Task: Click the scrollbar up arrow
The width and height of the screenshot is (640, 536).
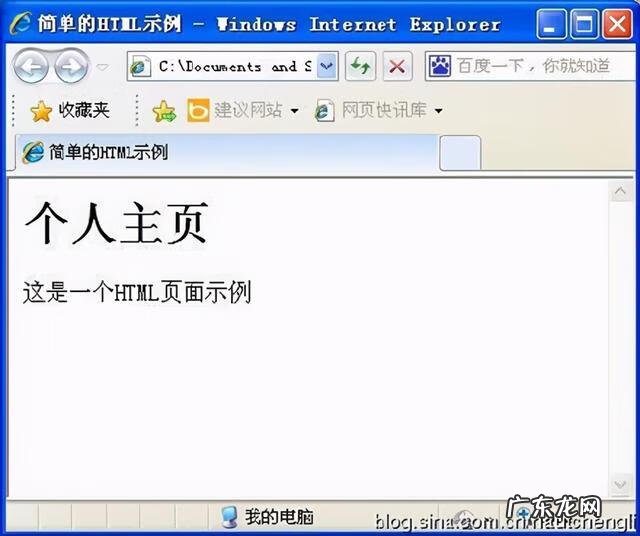Action: (620, 191)
